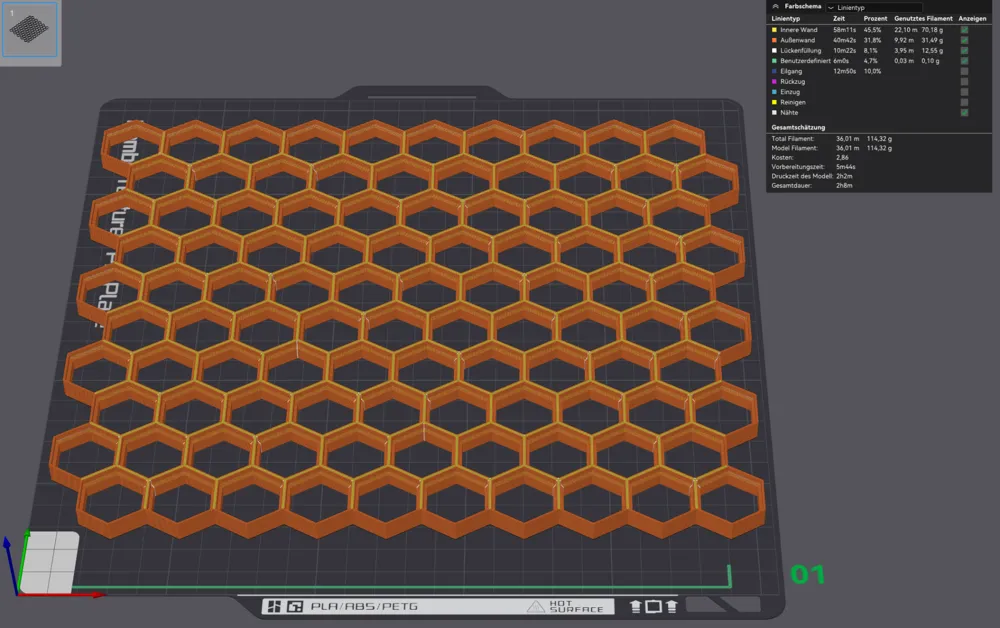1000x628 pixels.
Task: Click the dark blue Eilgang color swatch
Action: (x=774, y=71)
